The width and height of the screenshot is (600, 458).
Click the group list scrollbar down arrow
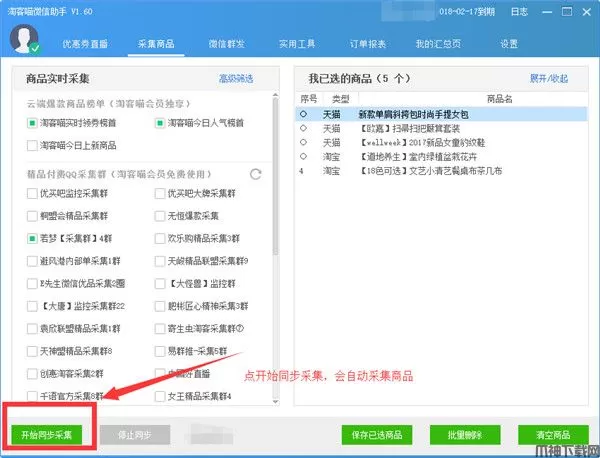(x=275, y=402)
